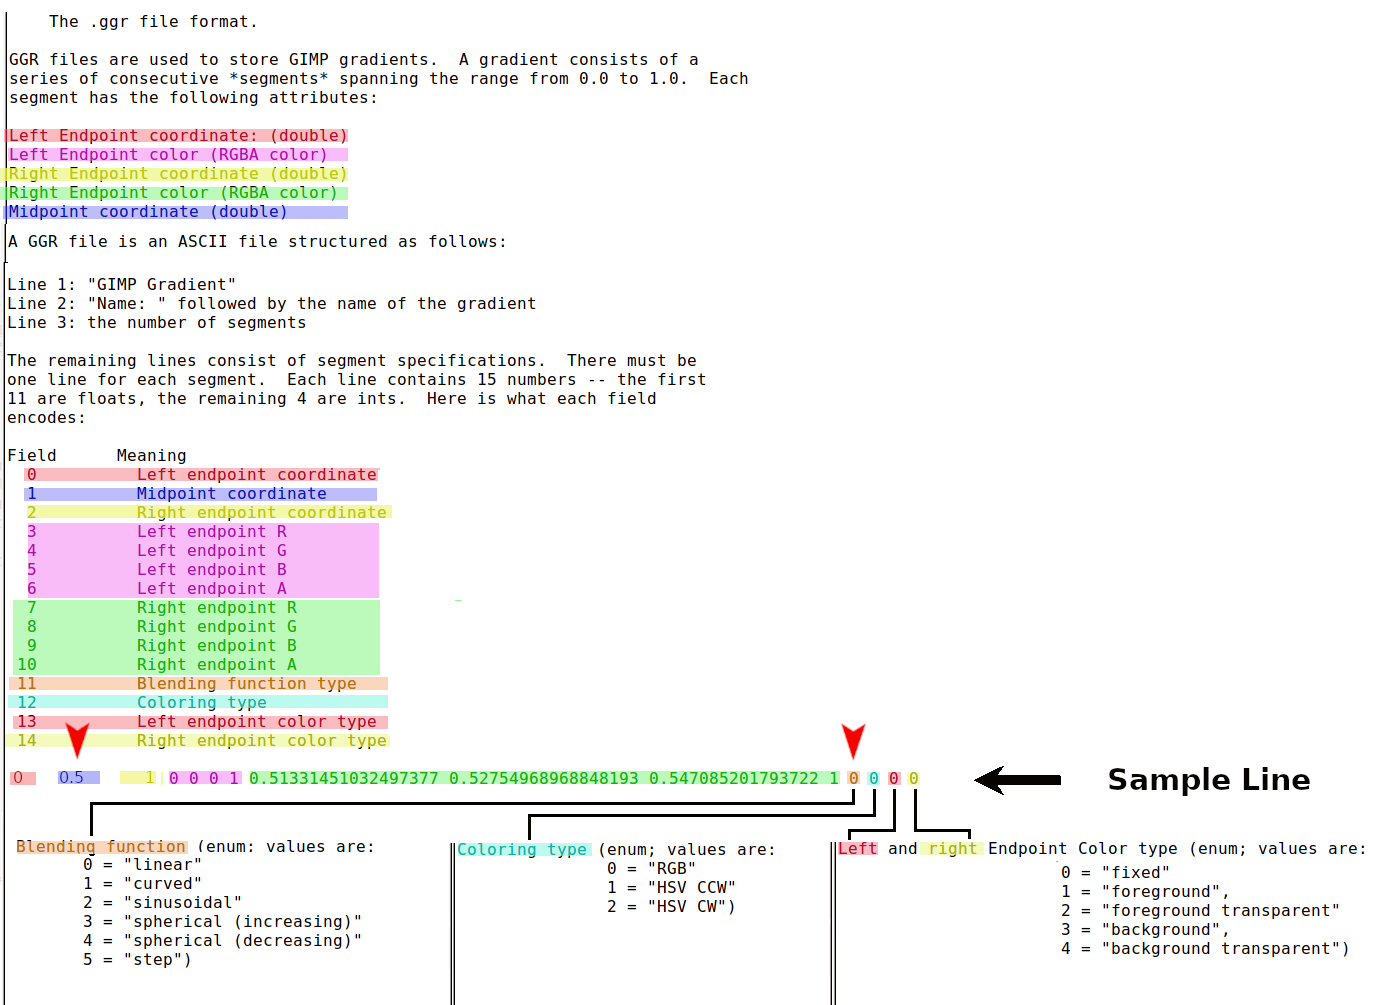Click the yellow highlighted 1 in sample line
This screenshot has height=1005, width=1374.
pyautogui.click(x=139, y=778)
